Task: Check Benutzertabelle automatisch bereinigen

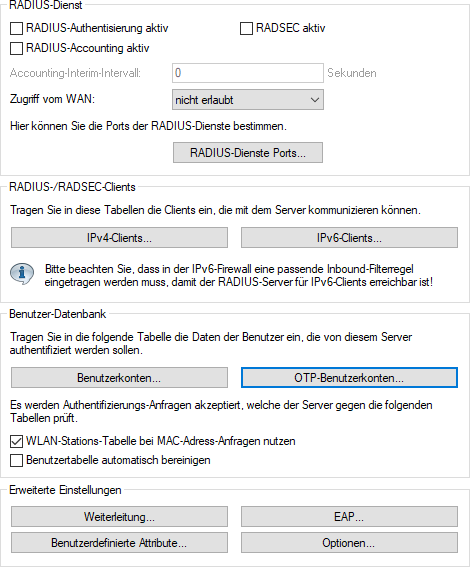Action: tap(16, 460)
